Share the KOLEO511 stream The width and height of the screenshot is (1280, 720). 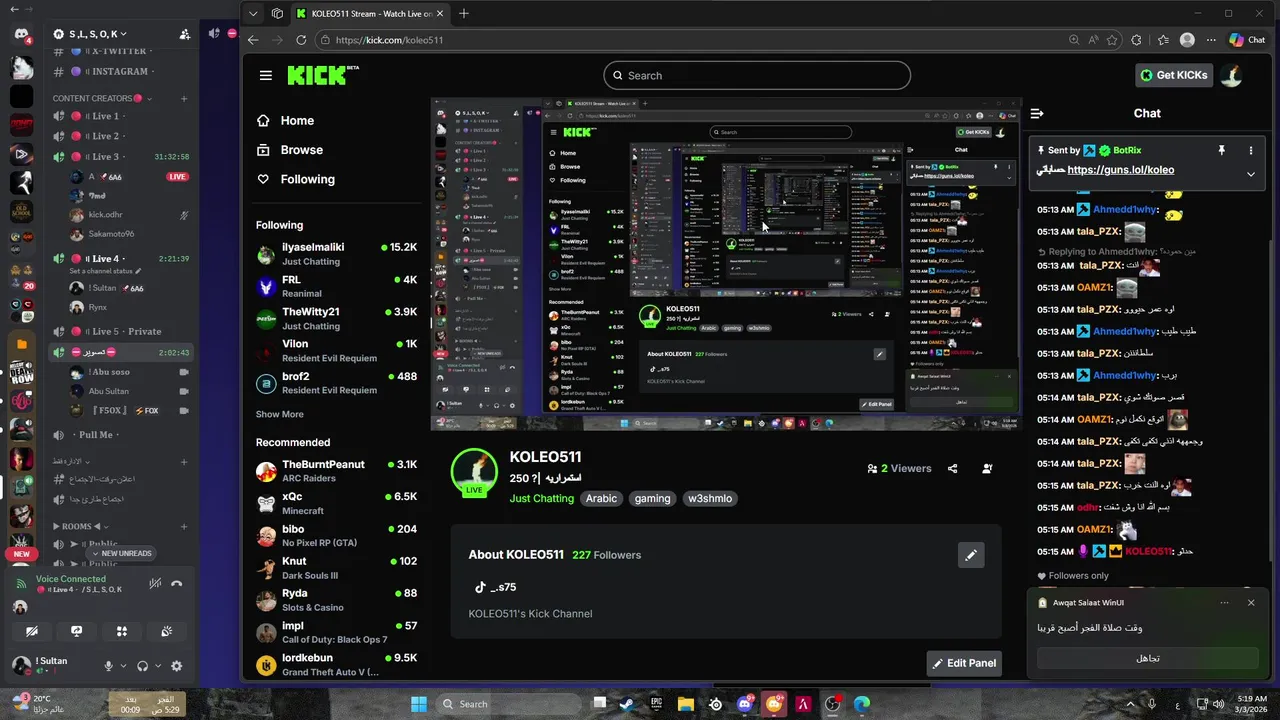tap(952, 468)
